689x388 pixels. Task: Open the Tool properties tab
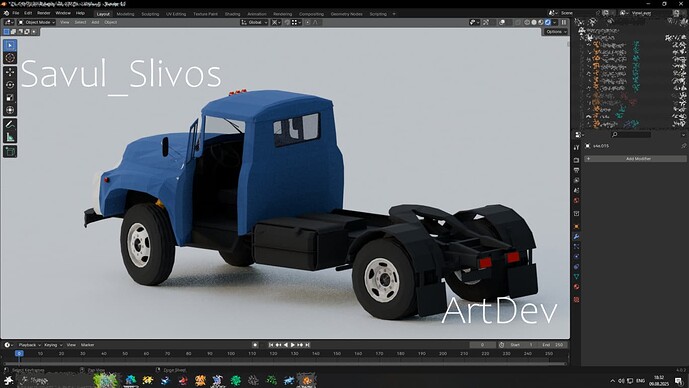(x=576, y=148)
